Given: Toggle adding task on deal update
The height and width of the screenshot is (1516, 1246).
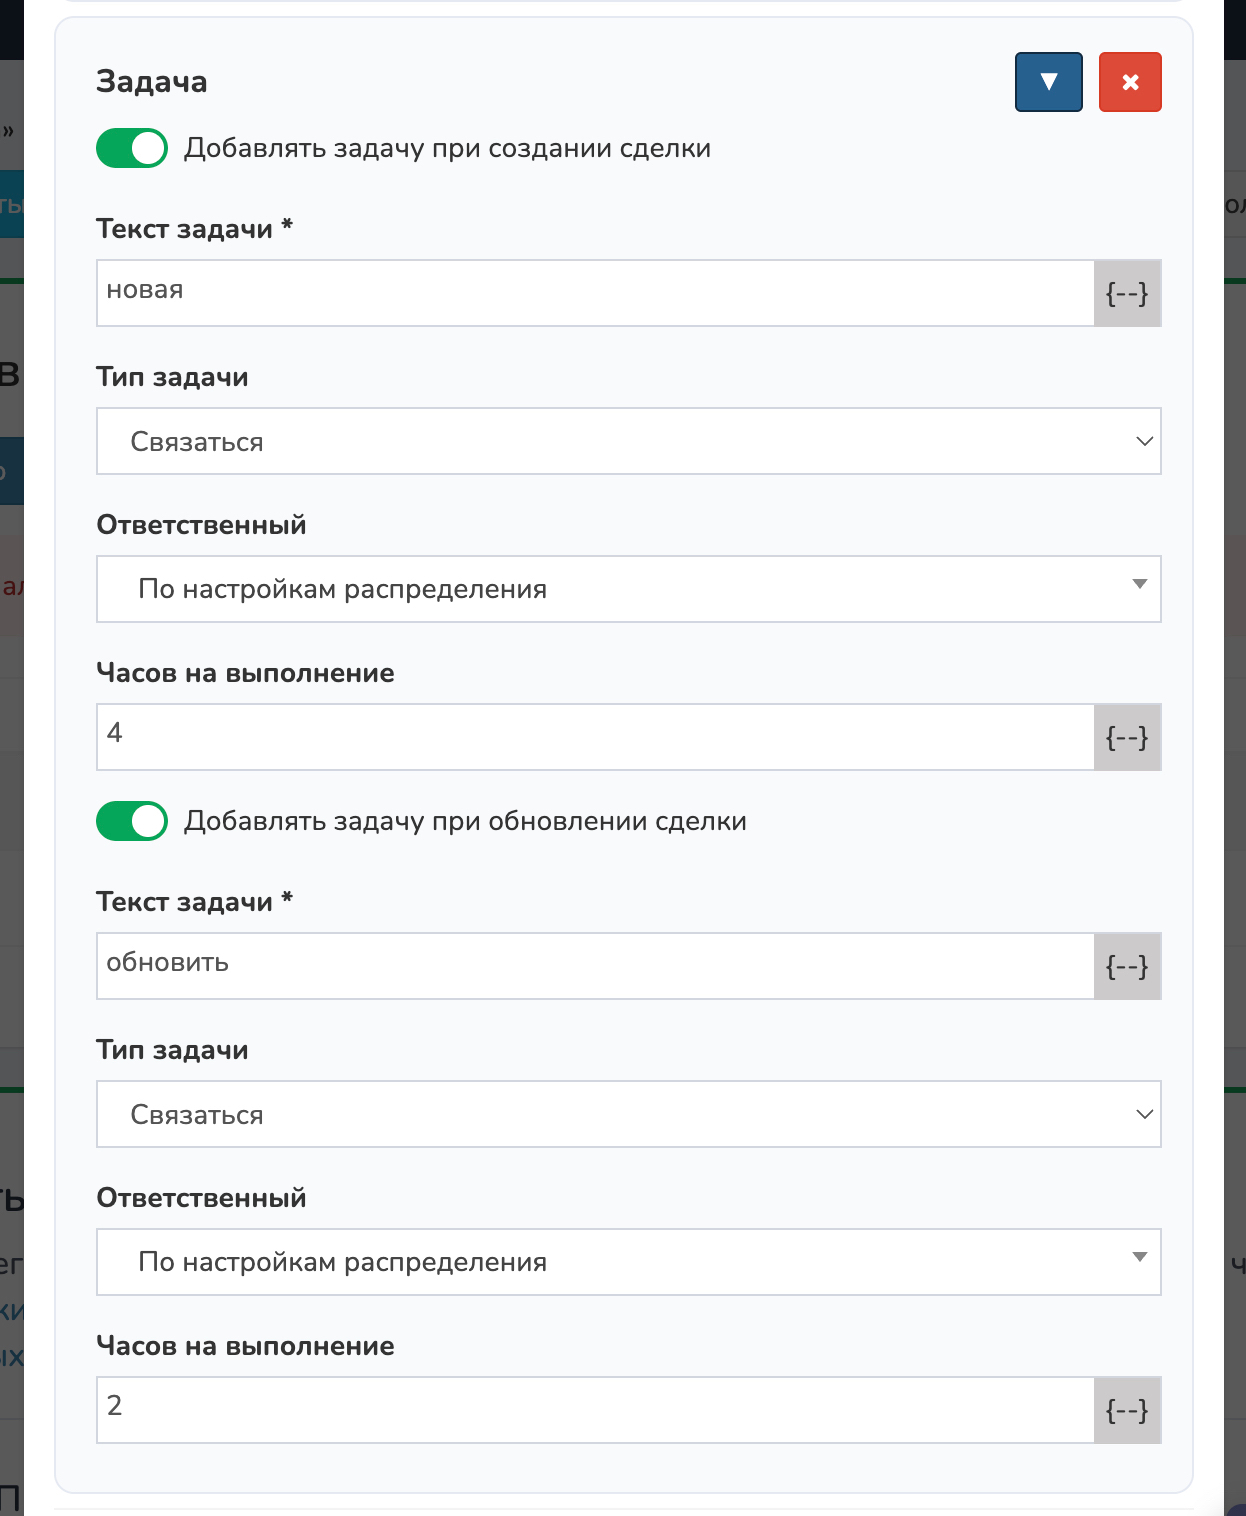Looking at the screenshot, I should click(x=132, y=822).
